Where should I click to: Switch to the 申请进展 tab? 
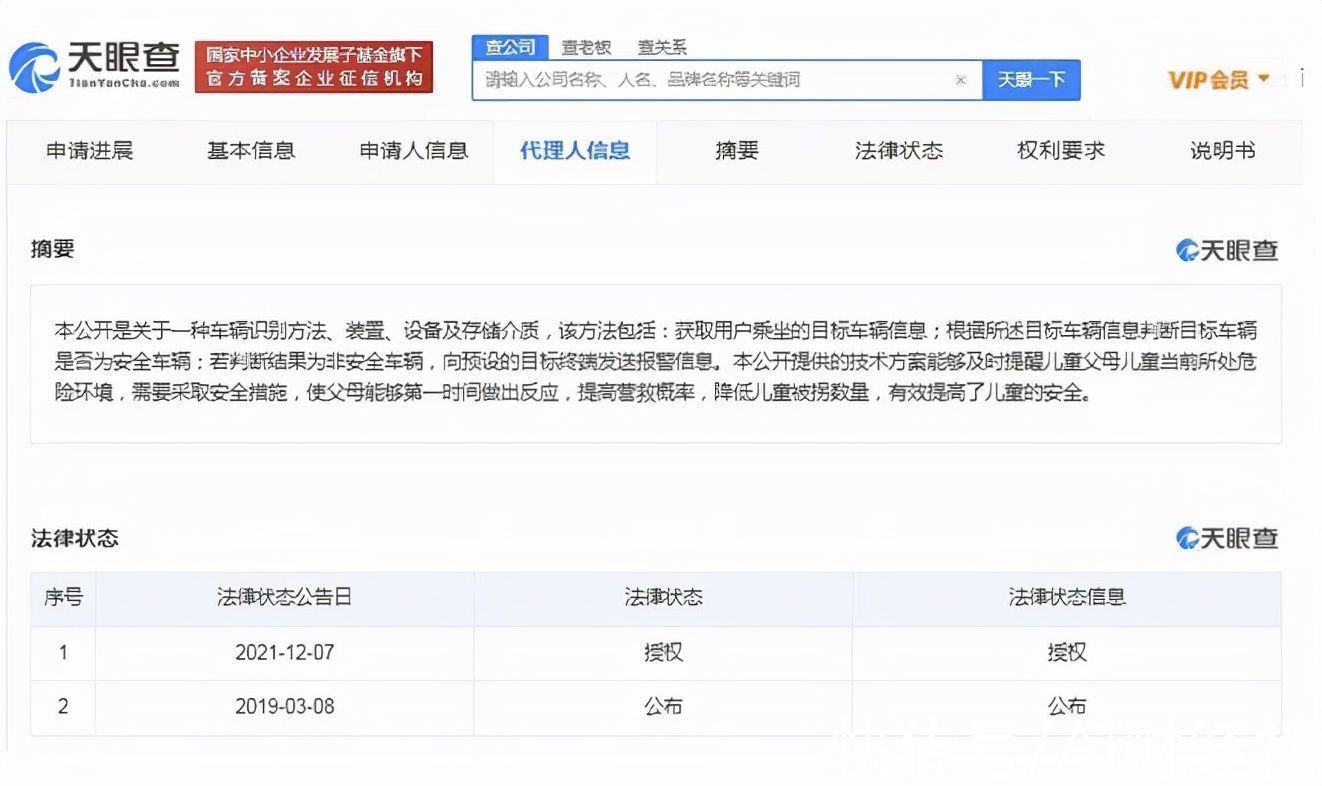[89, 151]
